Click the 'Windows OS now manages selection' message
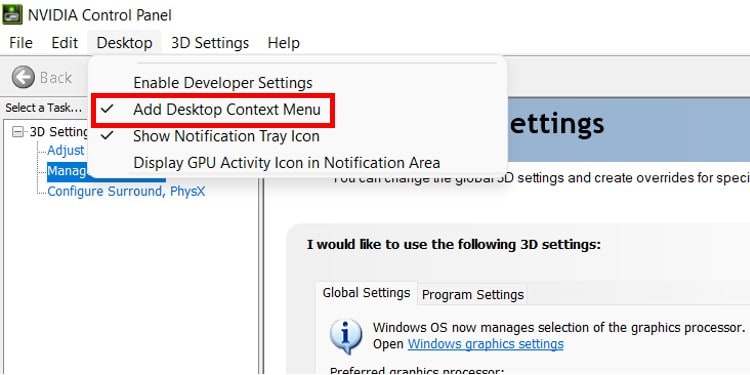 pyautogui.click(x=559, y=328)
